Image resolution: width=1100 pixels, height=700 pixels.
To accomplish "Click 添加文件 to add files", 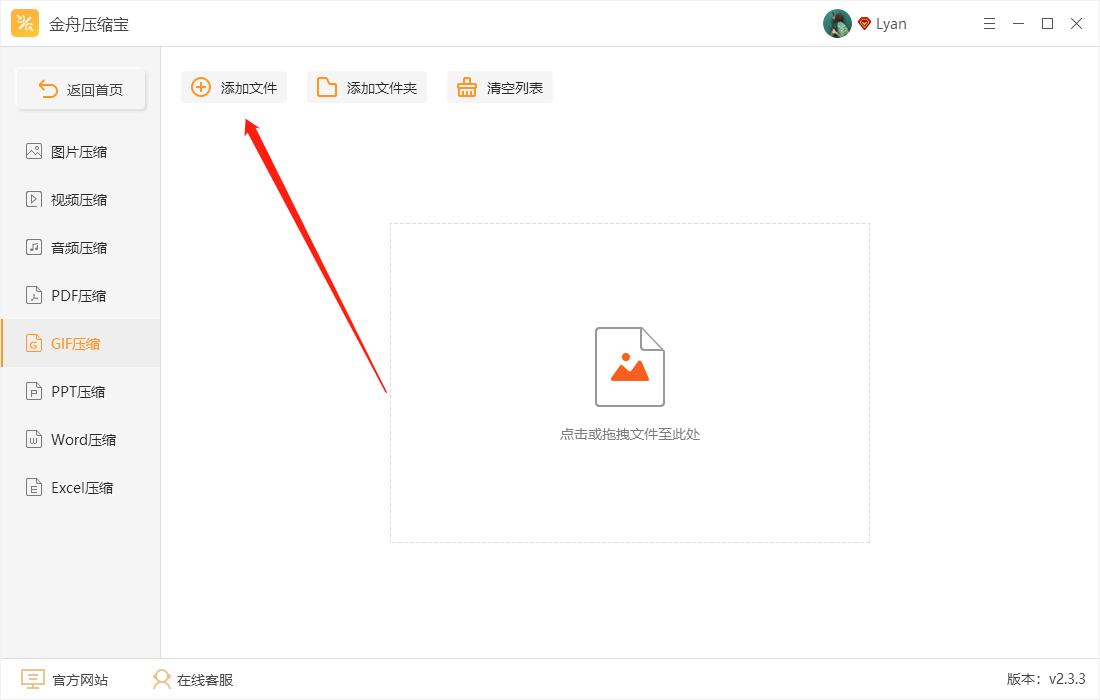I will (x=233, y=87).
